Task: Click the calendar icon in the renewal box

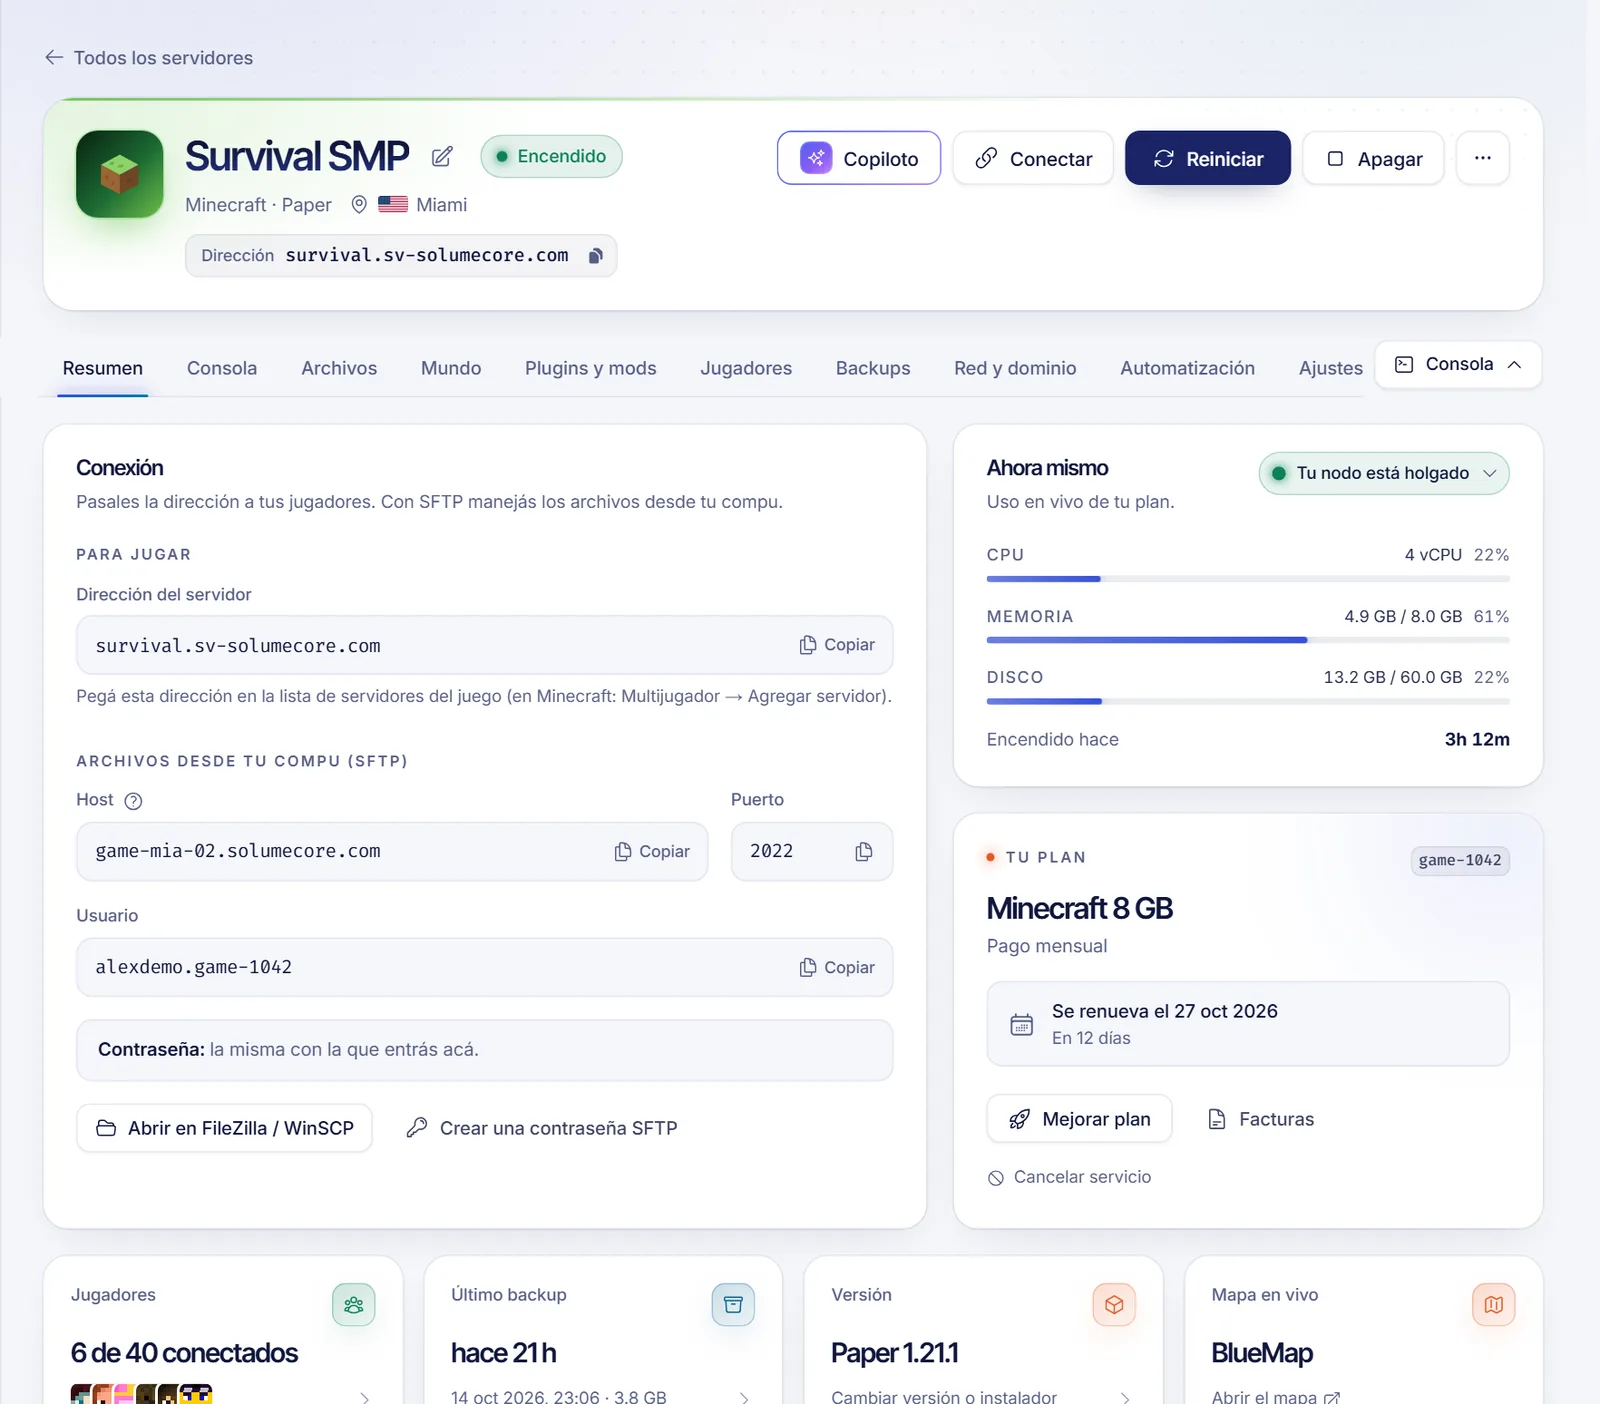Action: click(1021, 1024)
